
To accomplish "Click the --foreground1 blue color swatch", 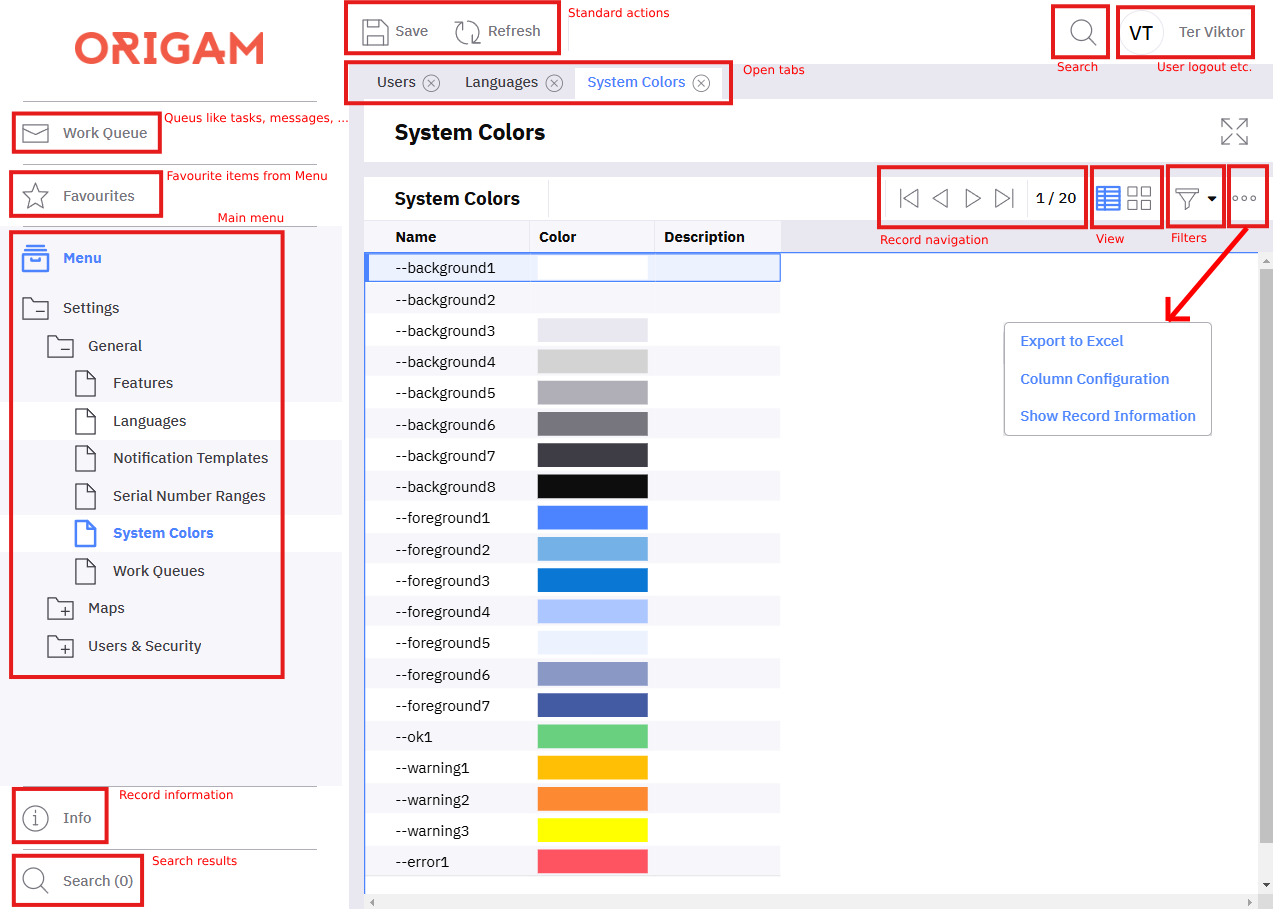I will 593,518.
